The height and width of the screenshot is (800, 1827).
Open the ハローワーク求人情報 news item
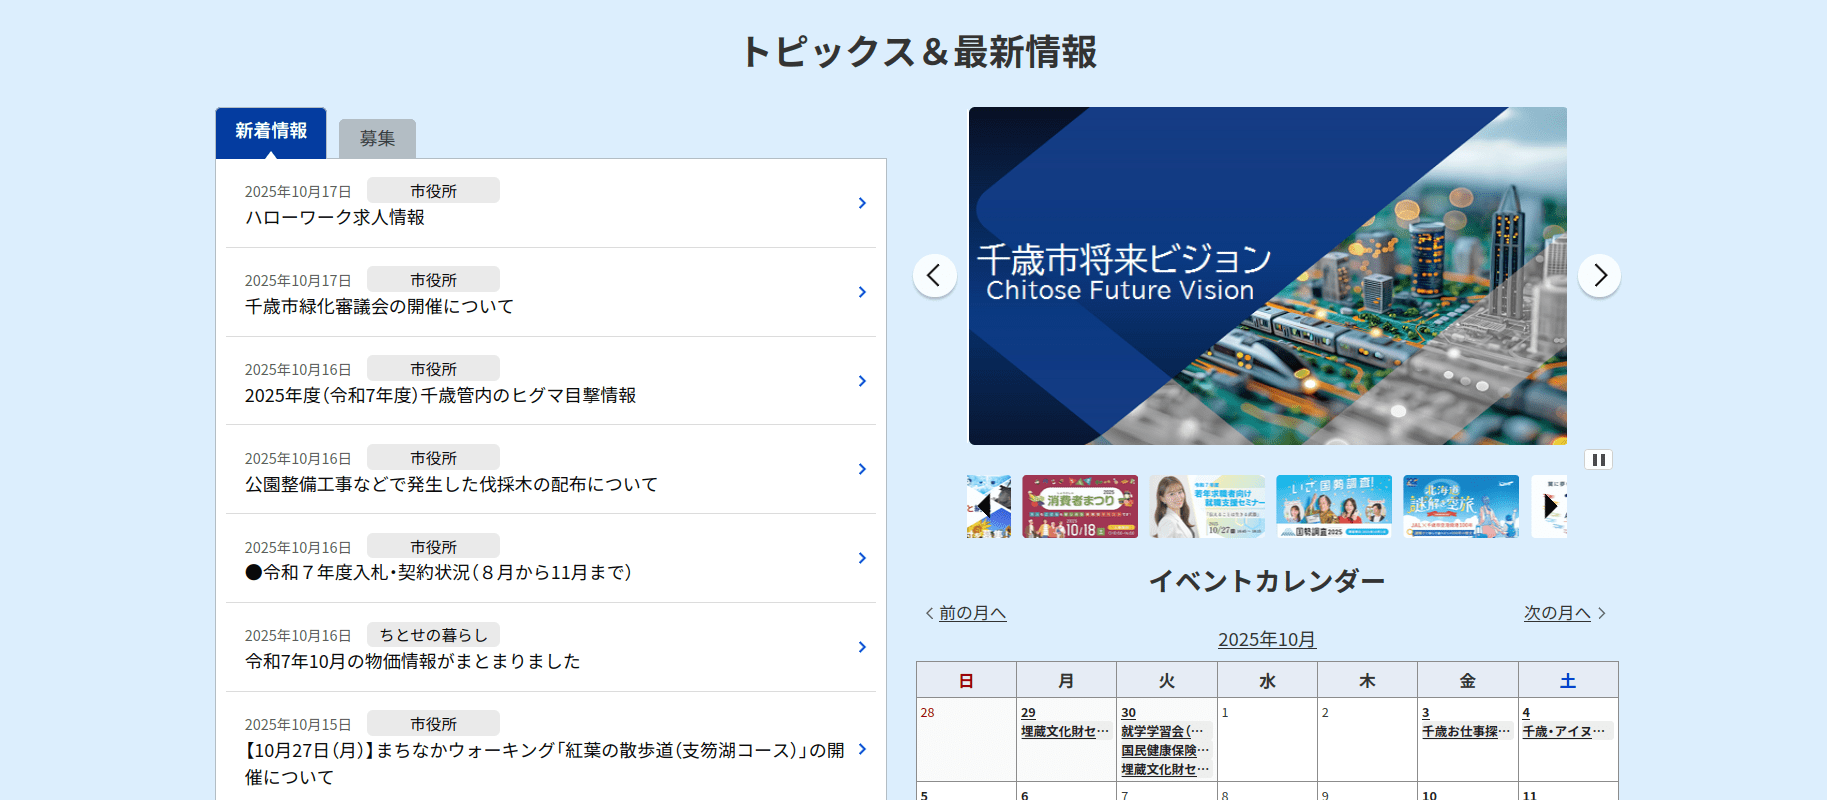tap(335, 218)
